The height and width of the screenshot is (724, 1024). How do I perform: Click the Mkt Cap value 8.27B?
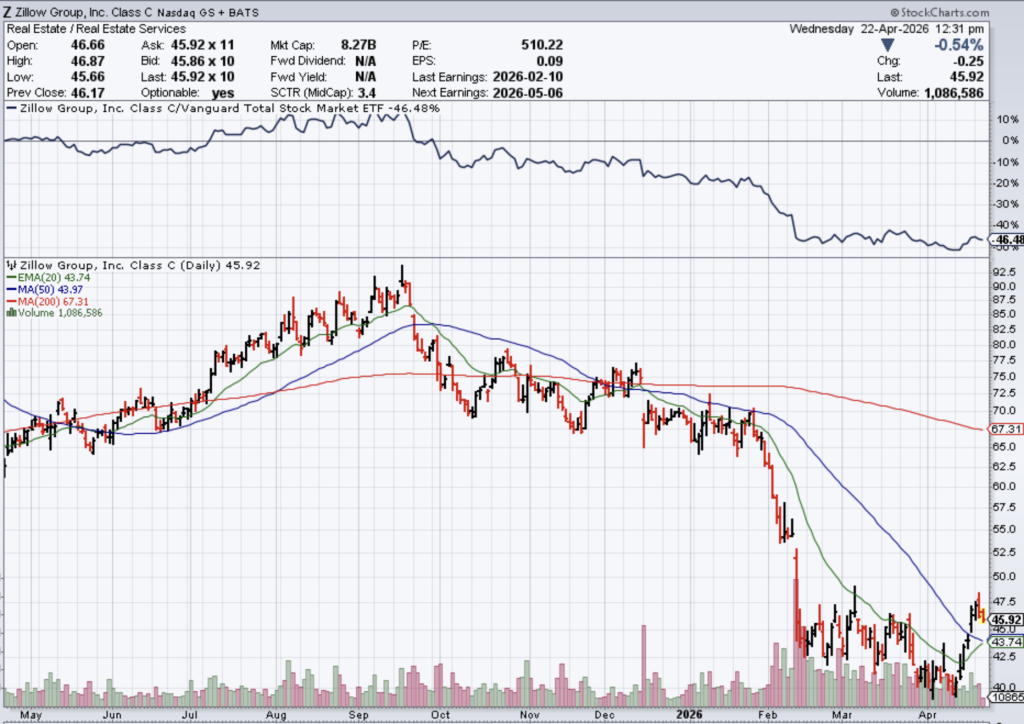click(x=359, y=45)
